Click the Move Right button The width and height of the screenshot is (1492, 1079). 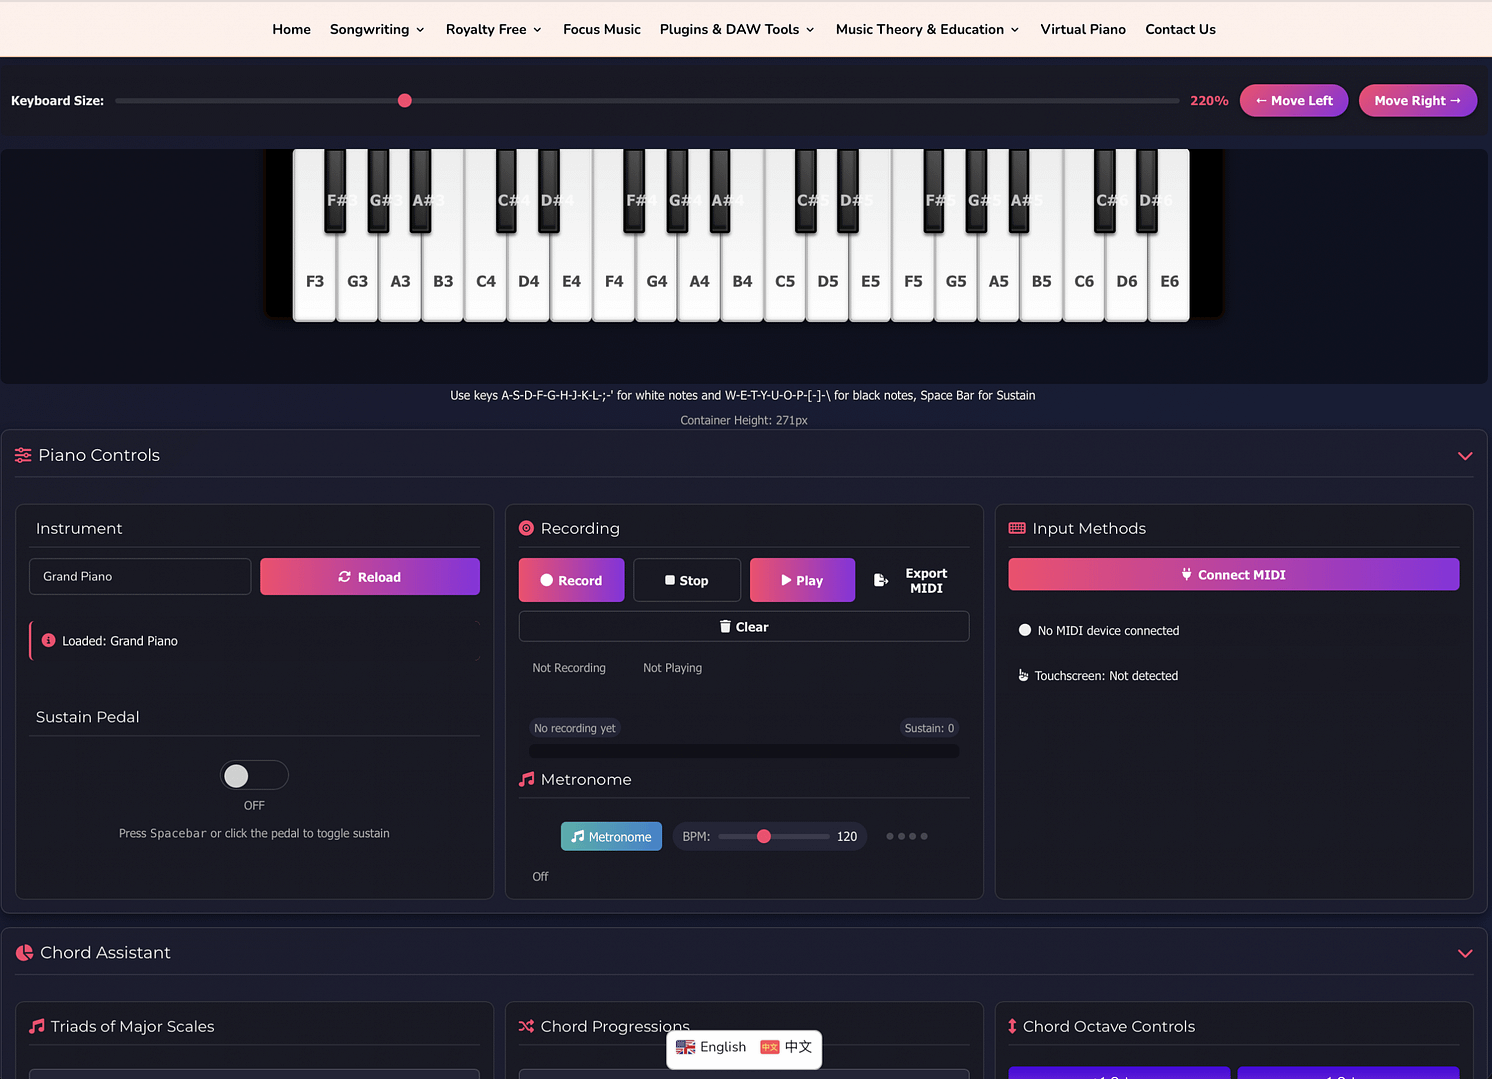pyautogui.click(x=1417, y=100)
